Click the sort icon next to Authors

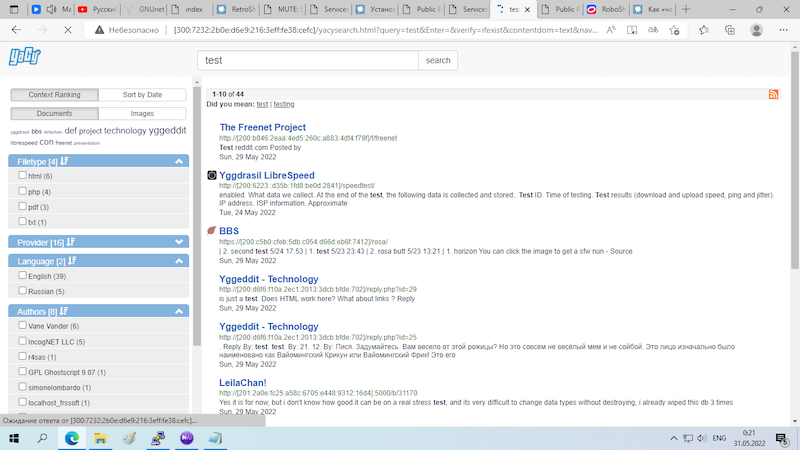[x=64, y=311]
